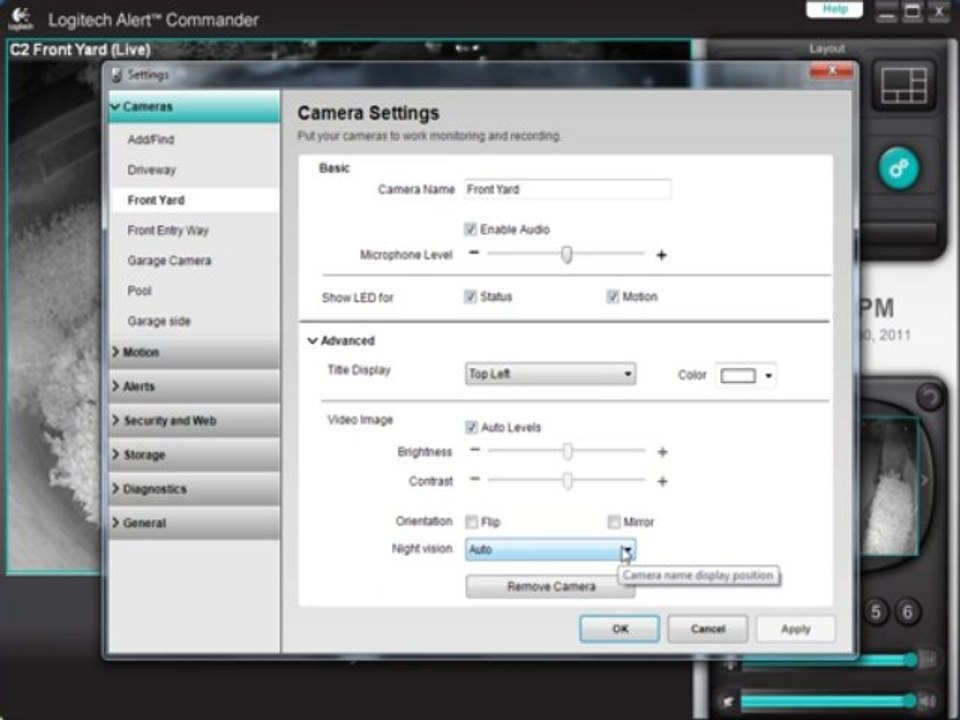The image size is (960, 720).
Task: Click the Apply button
Action: [x=795, y=629]
